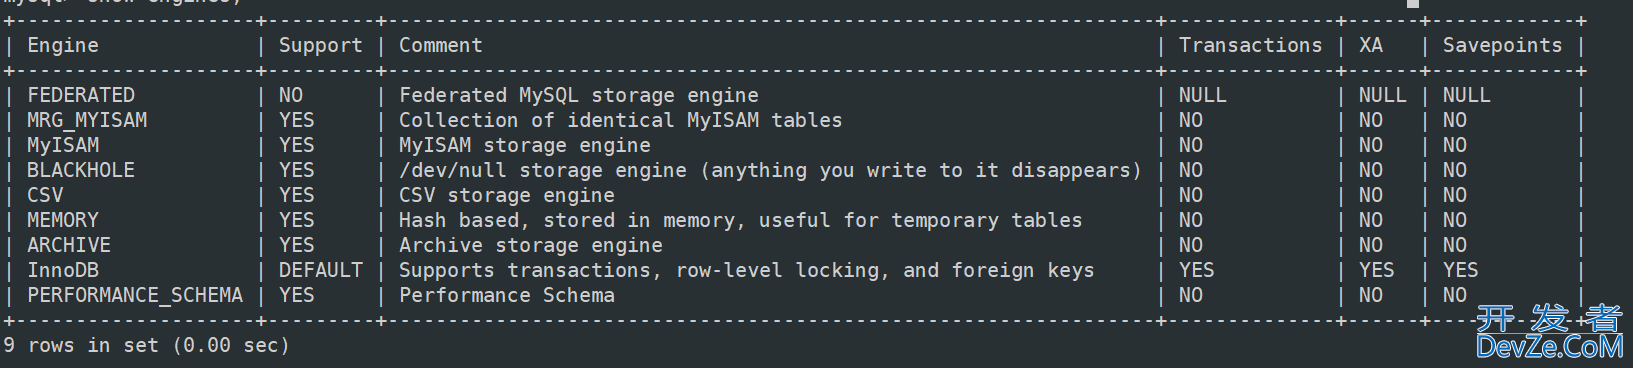Click the DevZe.CoM watermark logo
This screenshot has height=368, width=1633.
[1549, 333]
